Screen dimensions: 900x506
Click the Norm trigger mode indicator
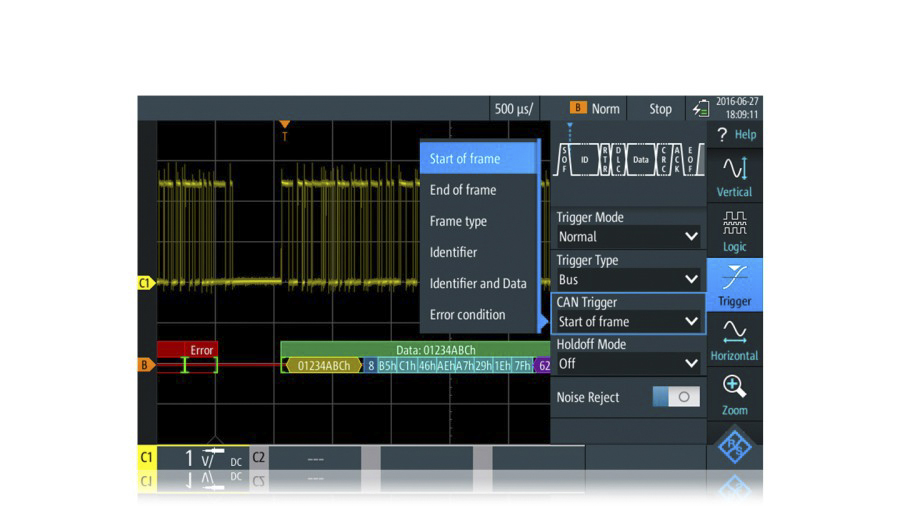click(595, 108)
